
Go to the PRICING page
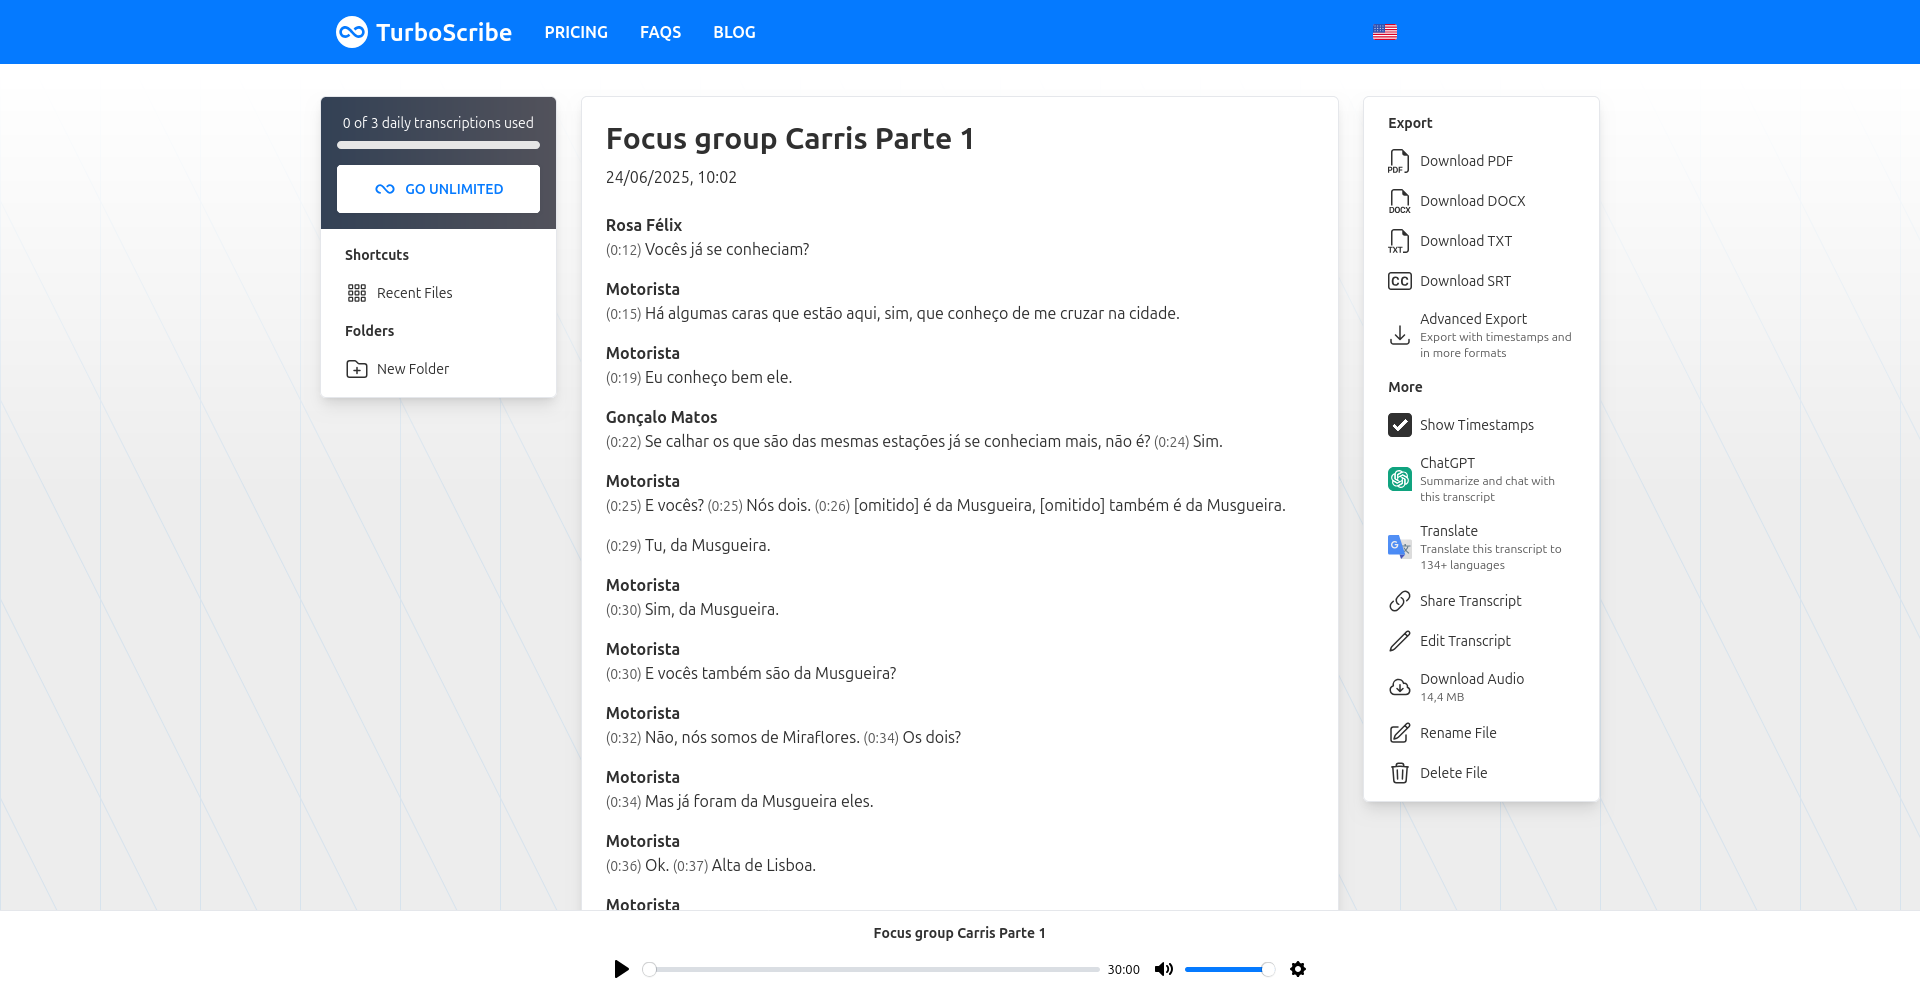(x=576, y=32)
